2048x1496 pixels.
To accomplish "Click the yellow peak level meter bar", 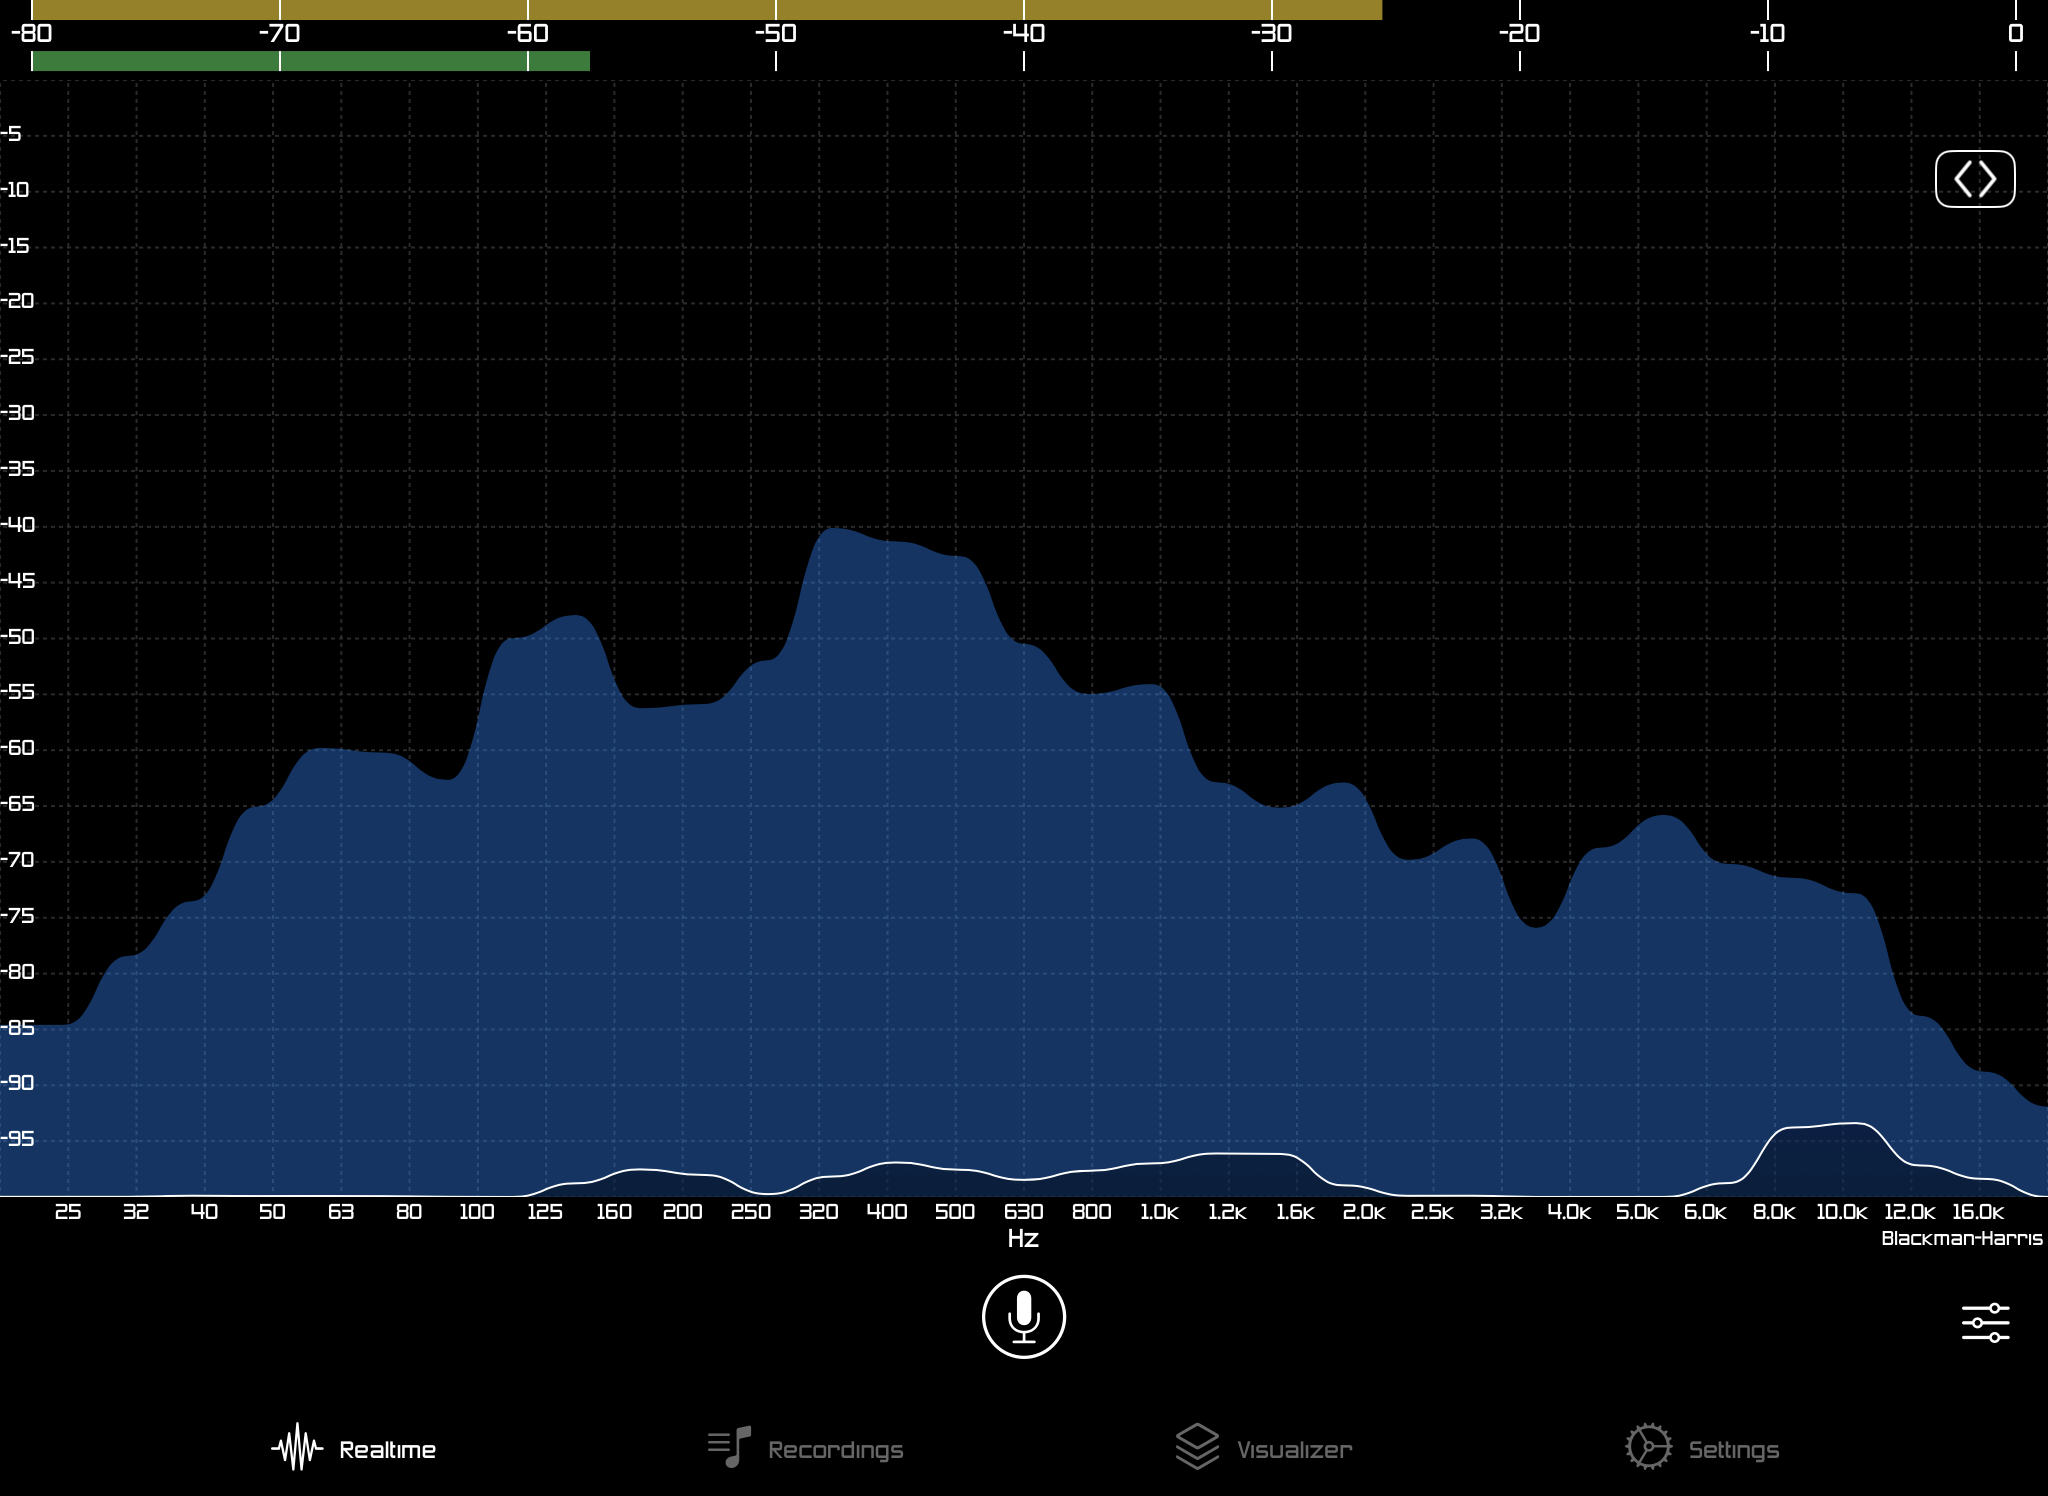I will click(707, 10).
